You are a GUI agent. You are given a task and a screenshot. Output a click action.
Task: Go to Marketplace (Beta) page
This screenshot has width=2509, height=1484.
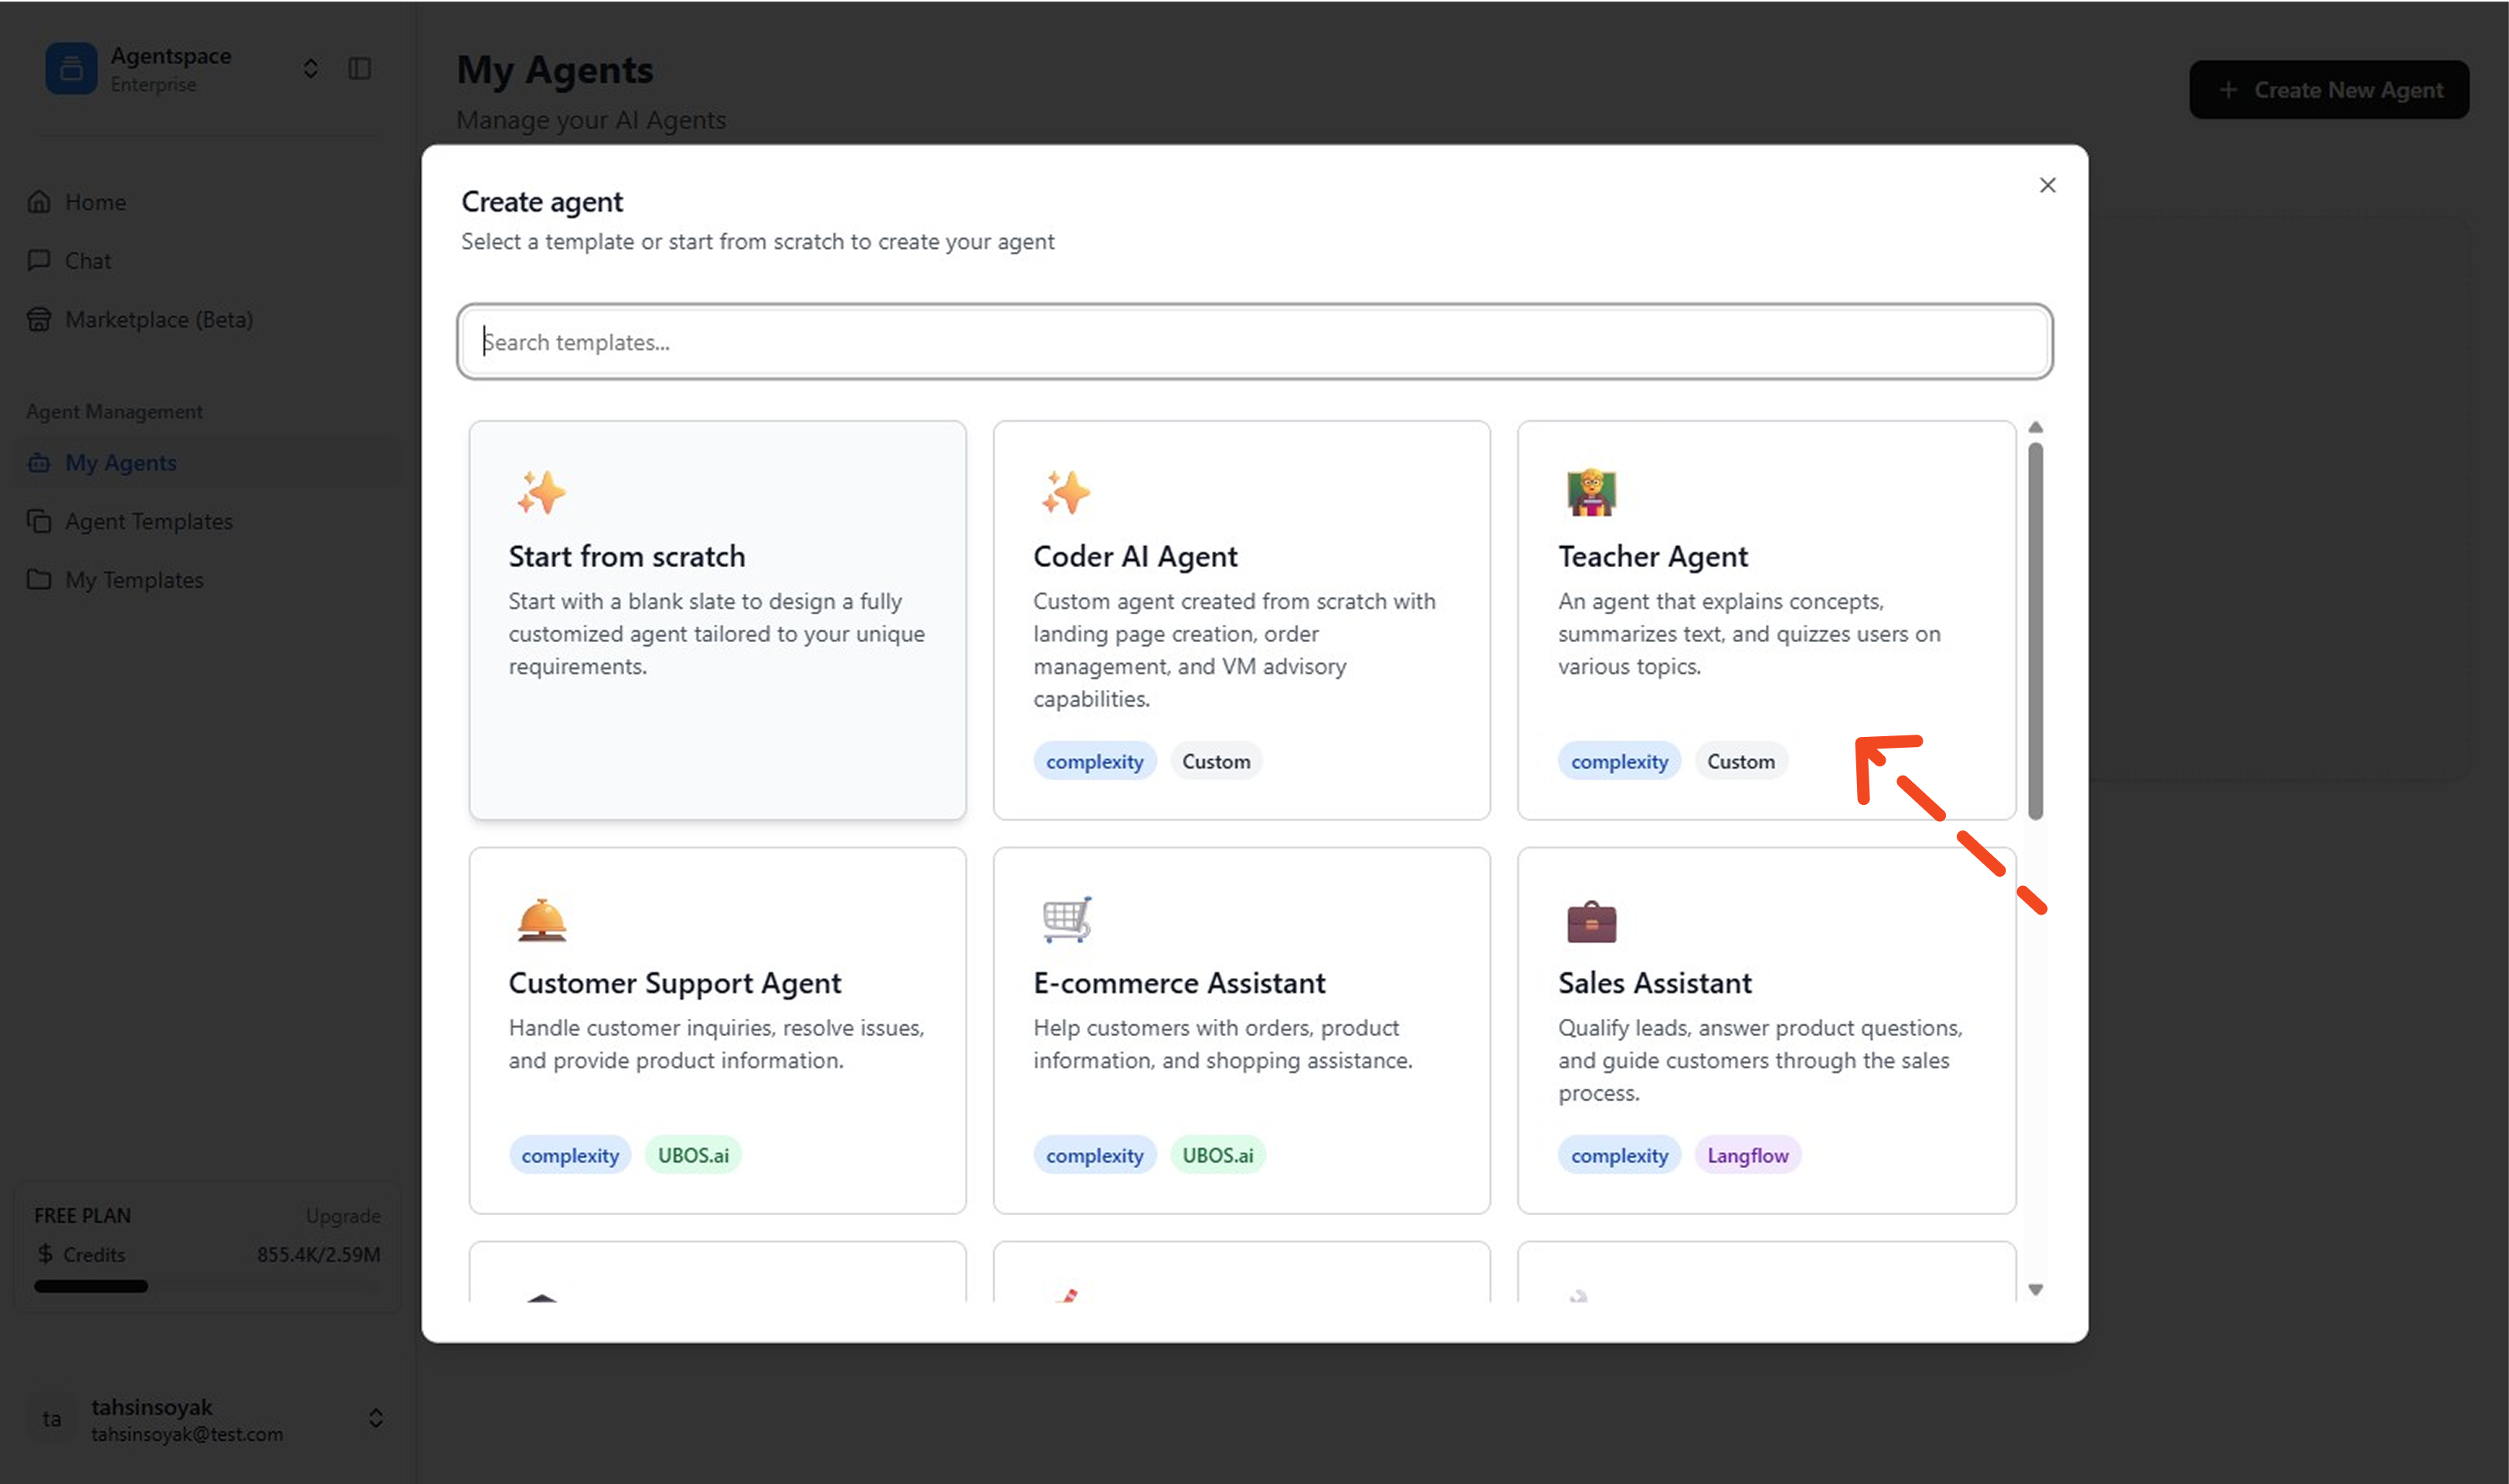click(x=158, y=319)
